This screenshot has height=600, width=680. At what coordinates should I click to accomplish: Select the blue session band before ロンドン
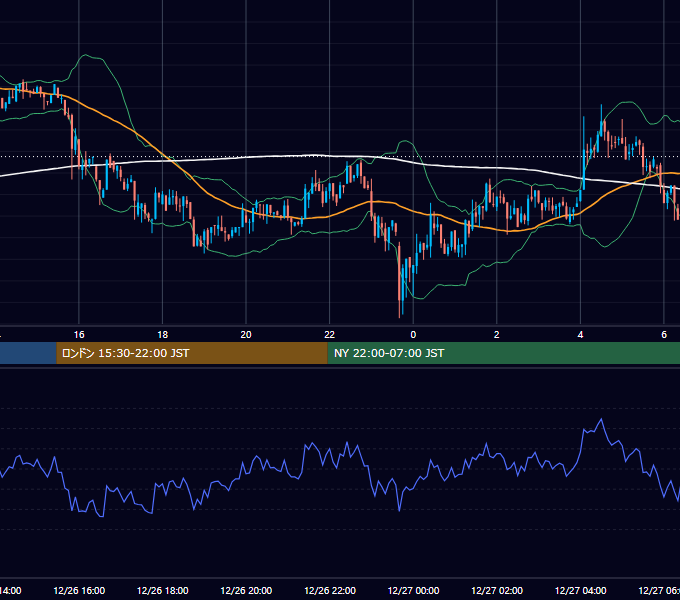coord(28,353)
